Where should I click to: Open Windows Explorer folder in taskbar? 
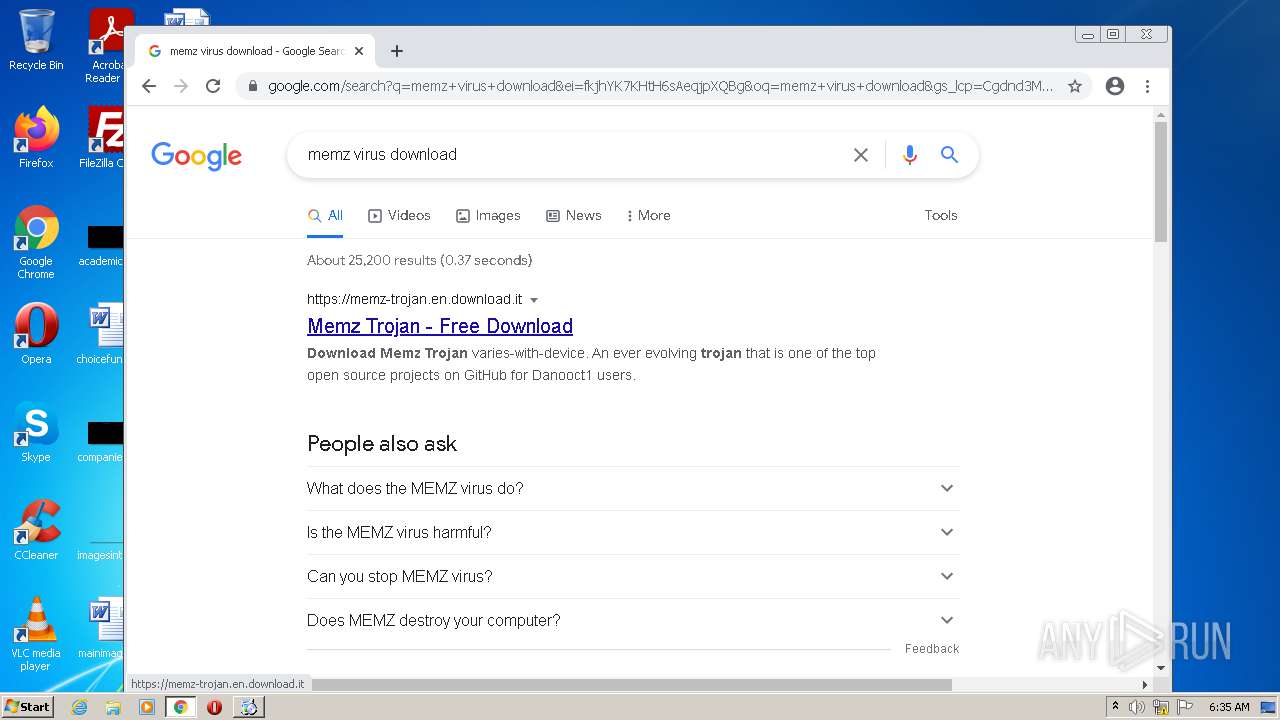[x=113, y=707]
